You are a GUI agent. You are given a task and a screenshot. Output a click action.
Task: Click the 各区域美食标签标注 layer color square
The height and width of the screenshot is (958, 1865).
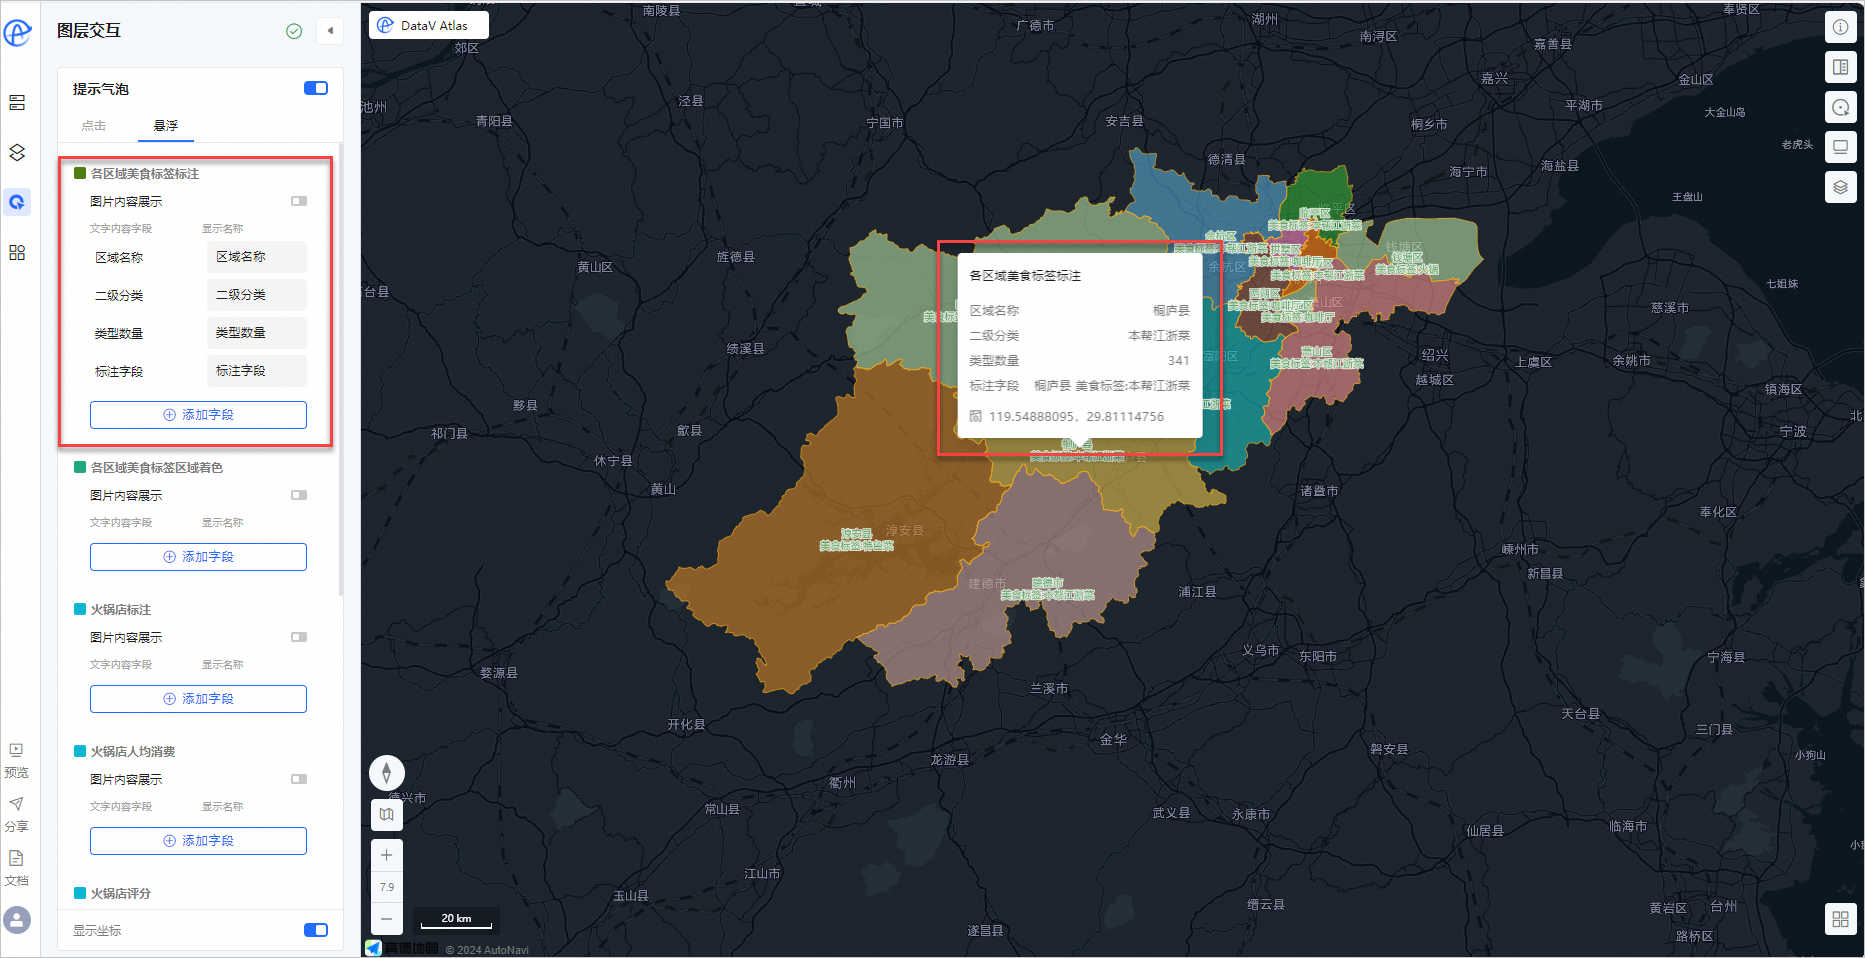[80, 173]
